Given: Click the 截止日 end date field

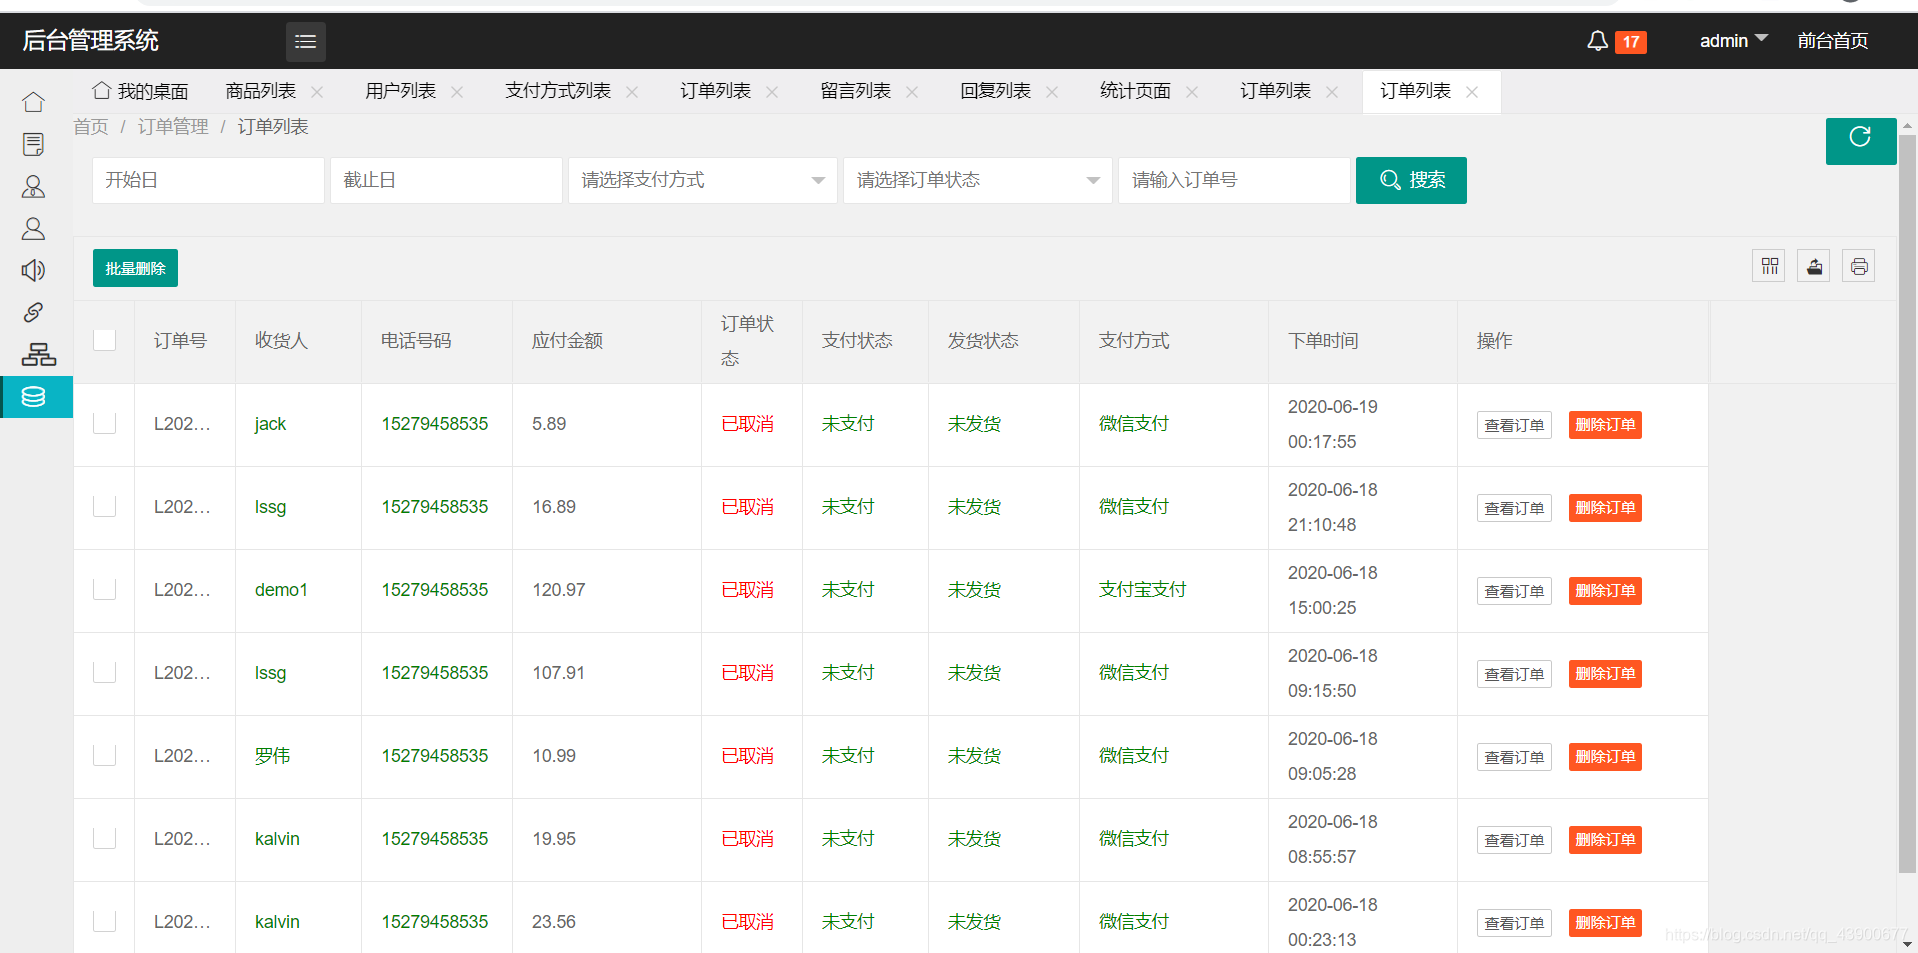Looking at the screenshot, I should 446,180.
